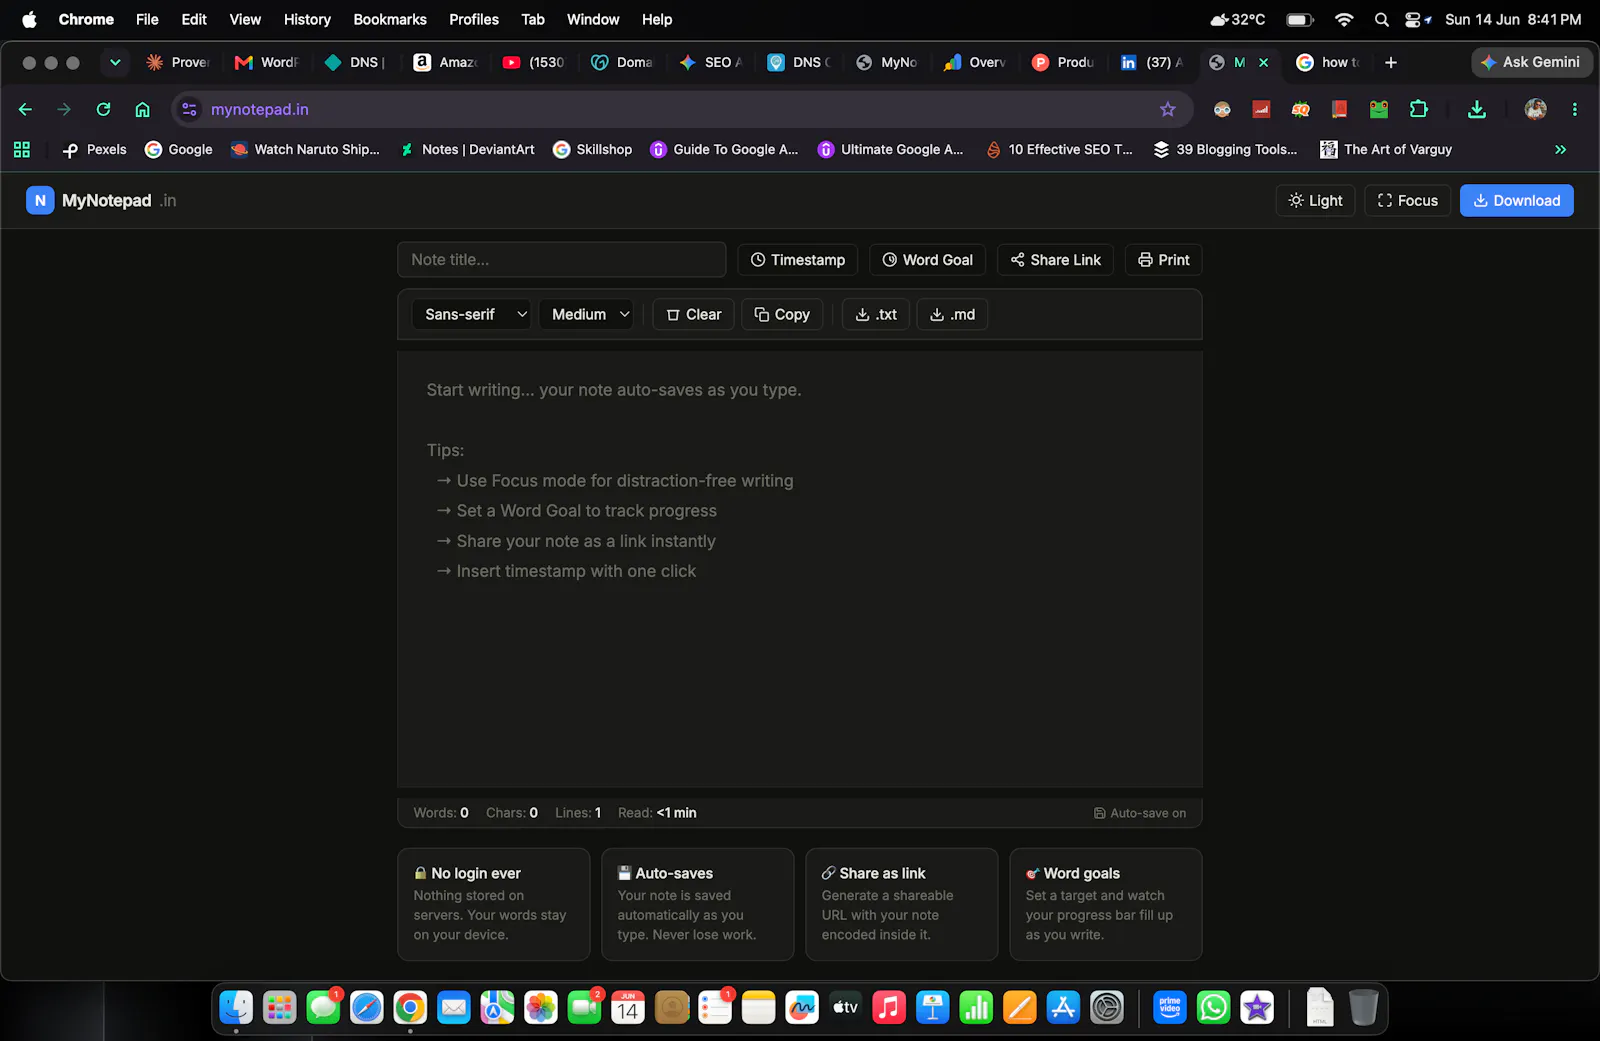Click the Read time status entry
1600x1041 pixels.
(657, 813)
